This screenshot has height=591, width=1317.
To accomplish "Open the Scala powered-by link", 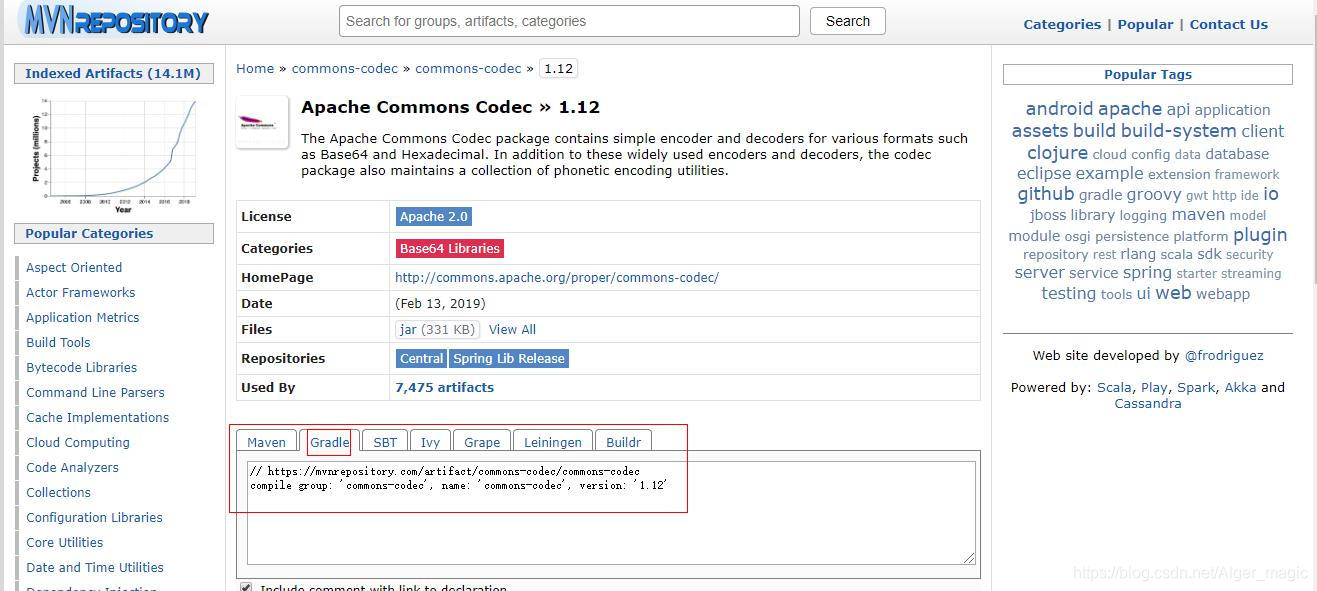I will pyautogui.click(x=1114, y=387).
